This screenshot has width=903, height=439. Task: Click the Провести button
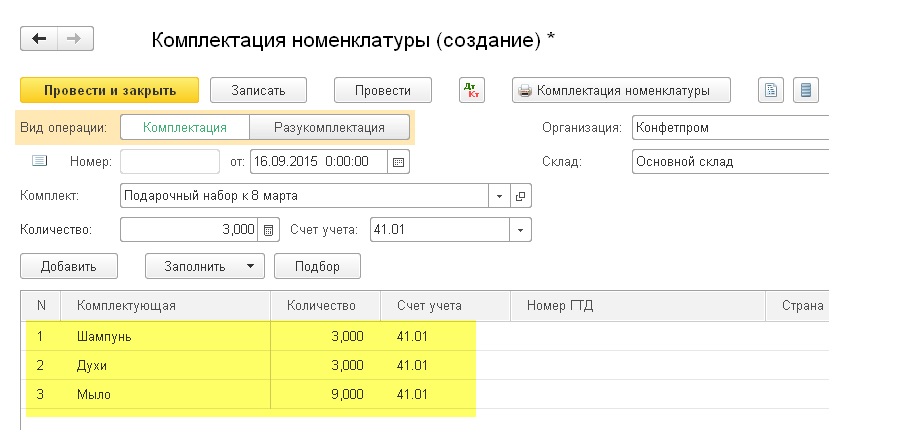pyautogui.click(x=383, y=90)
